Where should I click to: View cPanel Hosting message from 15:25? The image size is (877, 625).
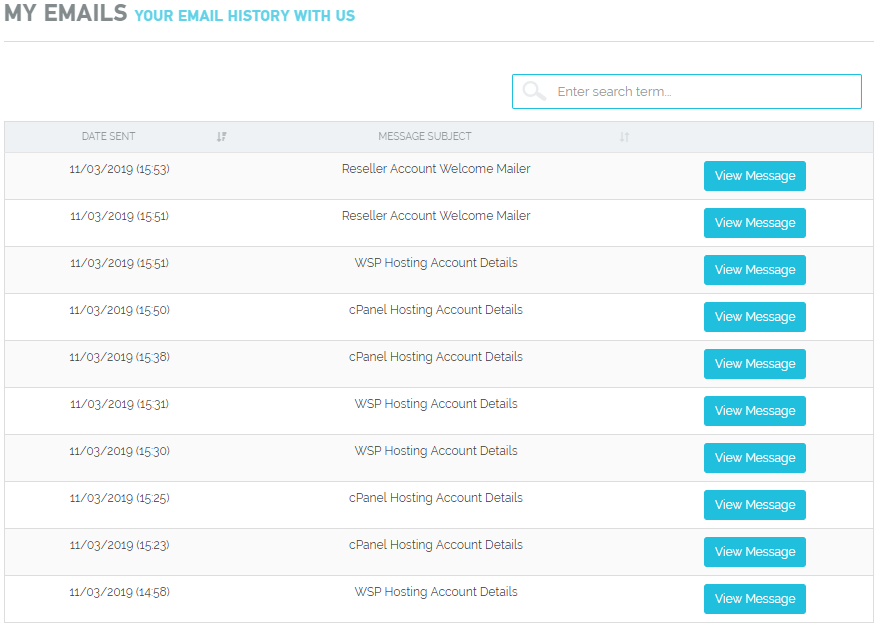tap(755, 505)
